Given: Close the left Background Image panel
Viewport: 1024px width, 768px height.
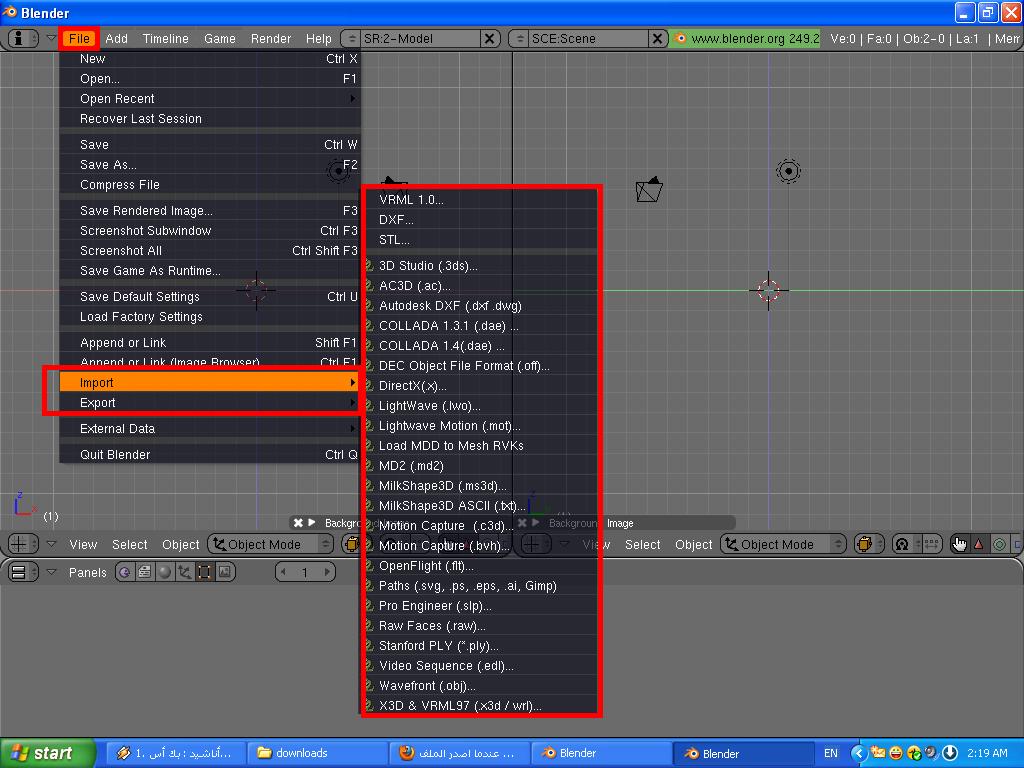Looking at the screenshot, I should coord(298,523).
